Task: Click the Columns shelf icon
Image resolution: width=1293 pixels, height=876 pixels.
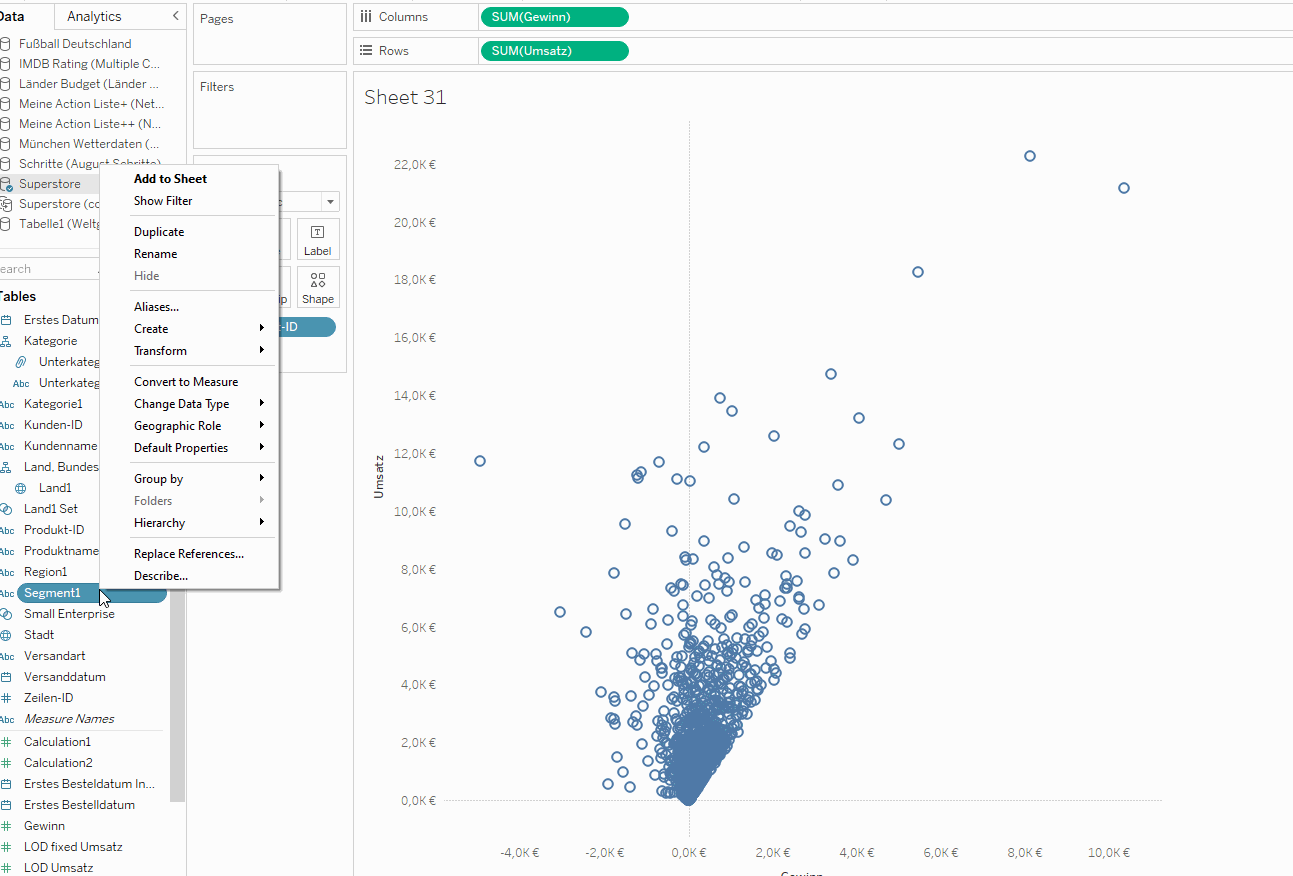Action: [x=365, y=17]
